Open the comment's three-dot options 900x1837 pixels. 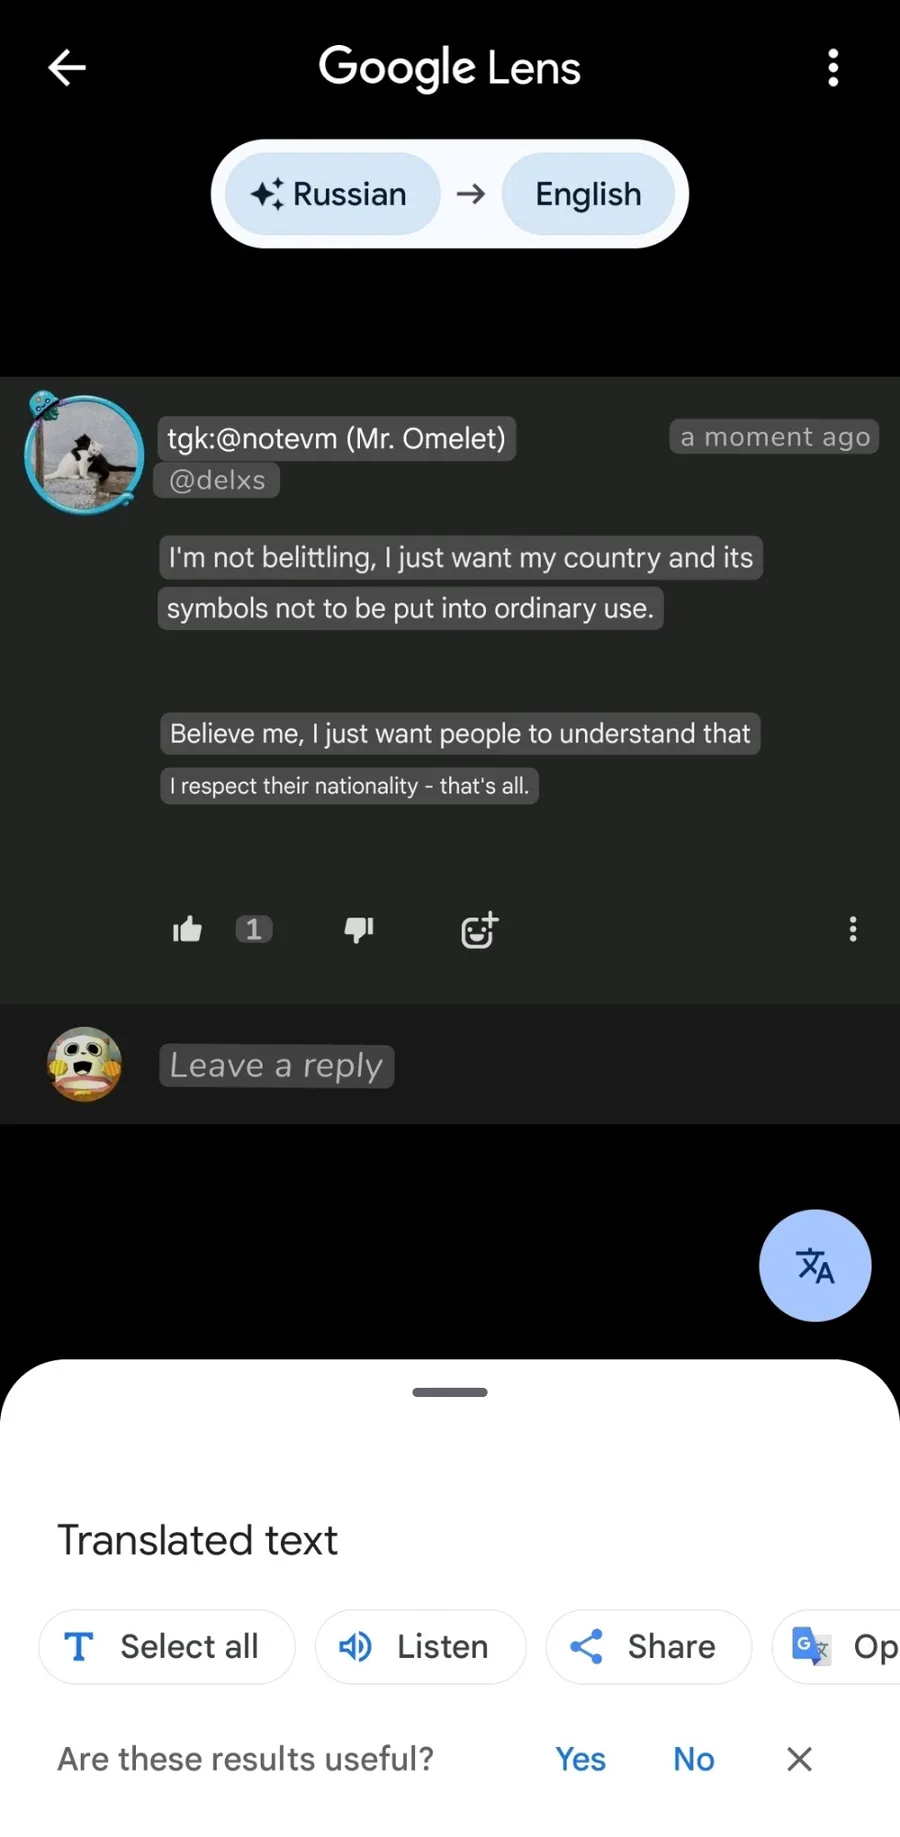853,929
